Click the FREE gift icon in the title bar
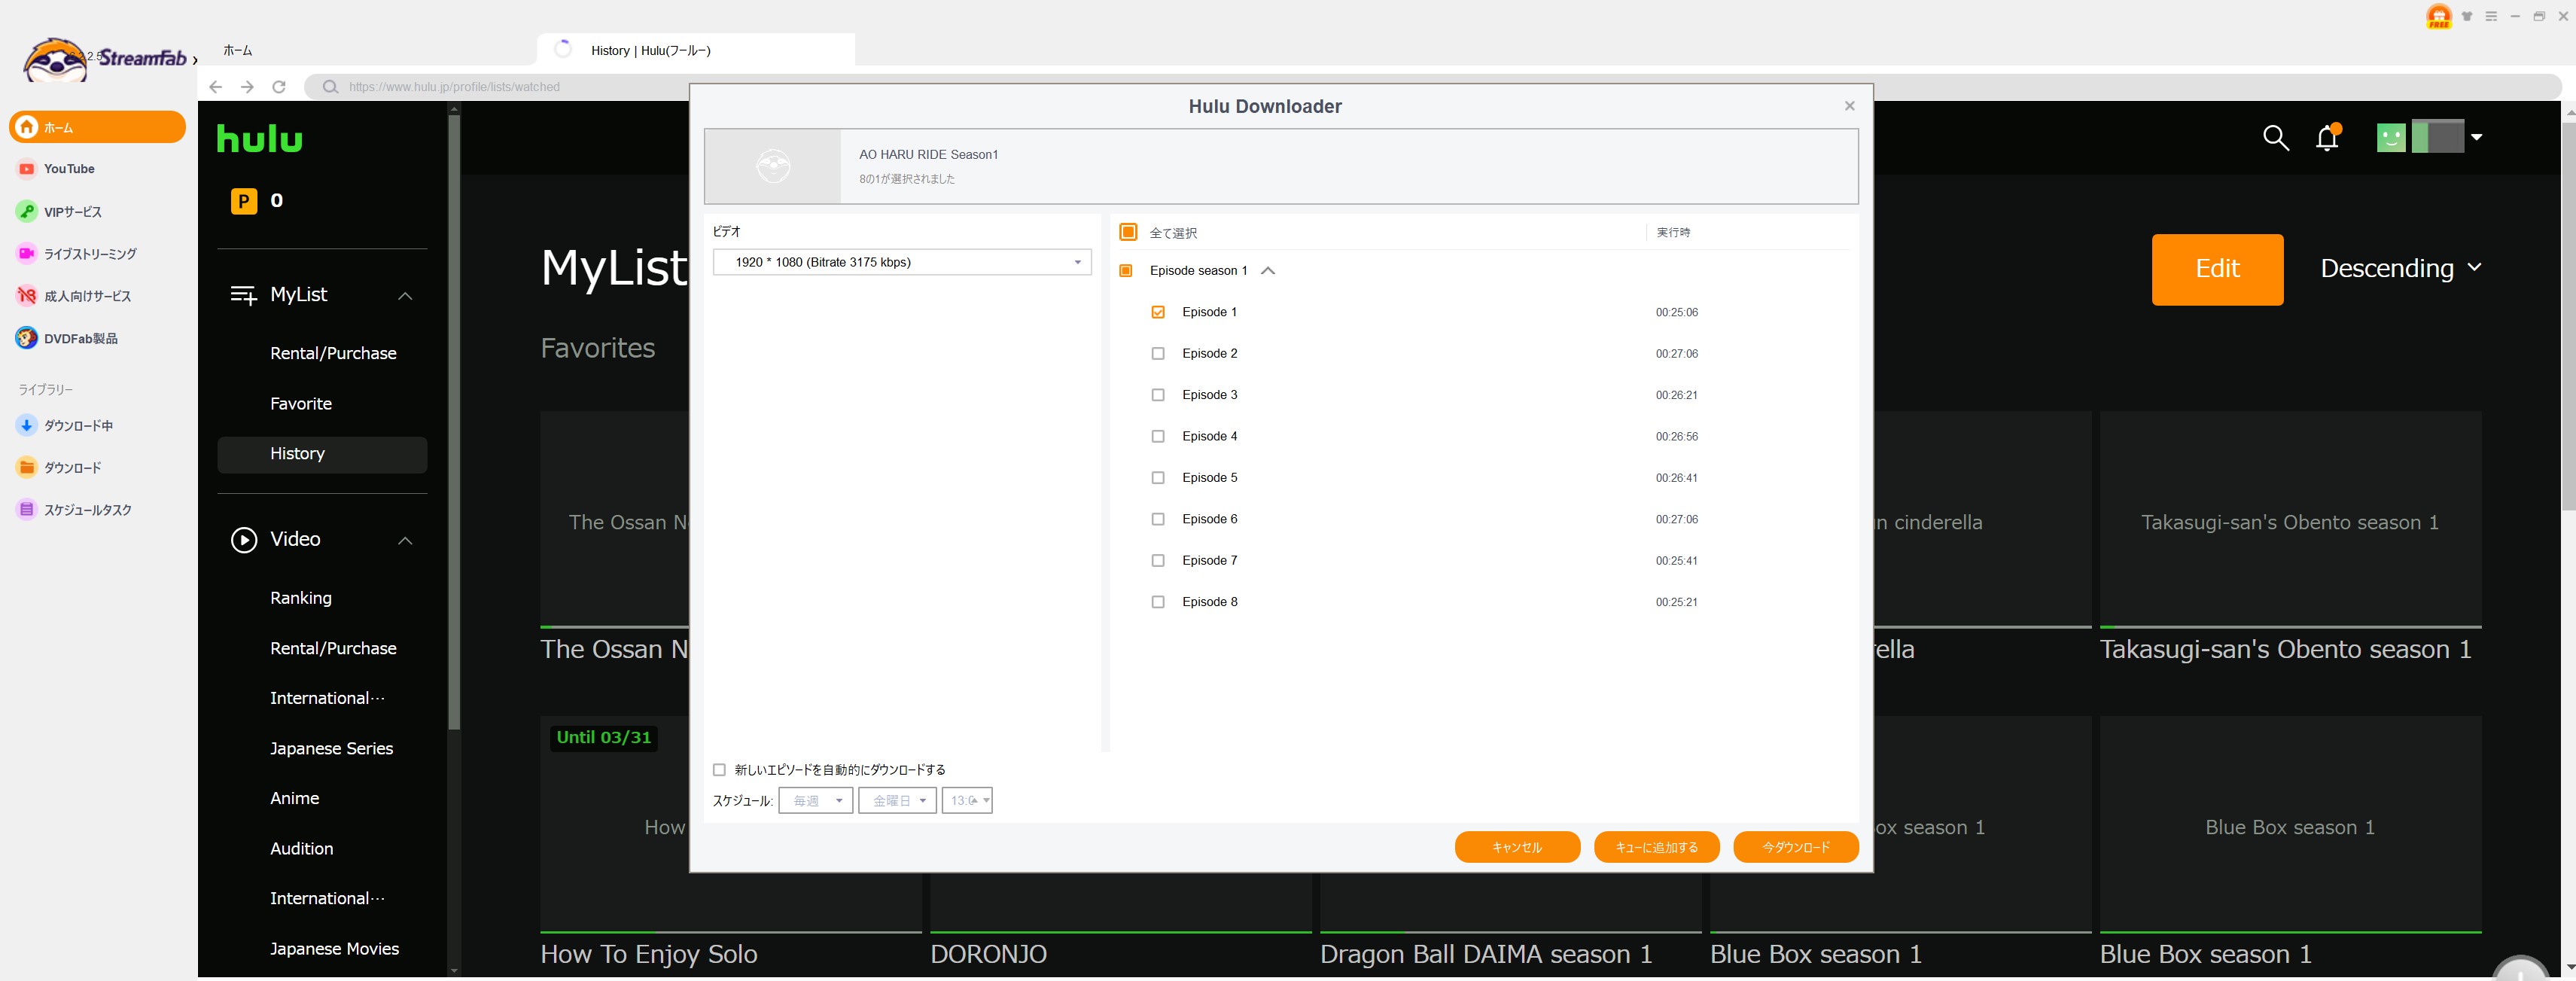The height and width of the screenshot is (981, 2576). 2438,17
